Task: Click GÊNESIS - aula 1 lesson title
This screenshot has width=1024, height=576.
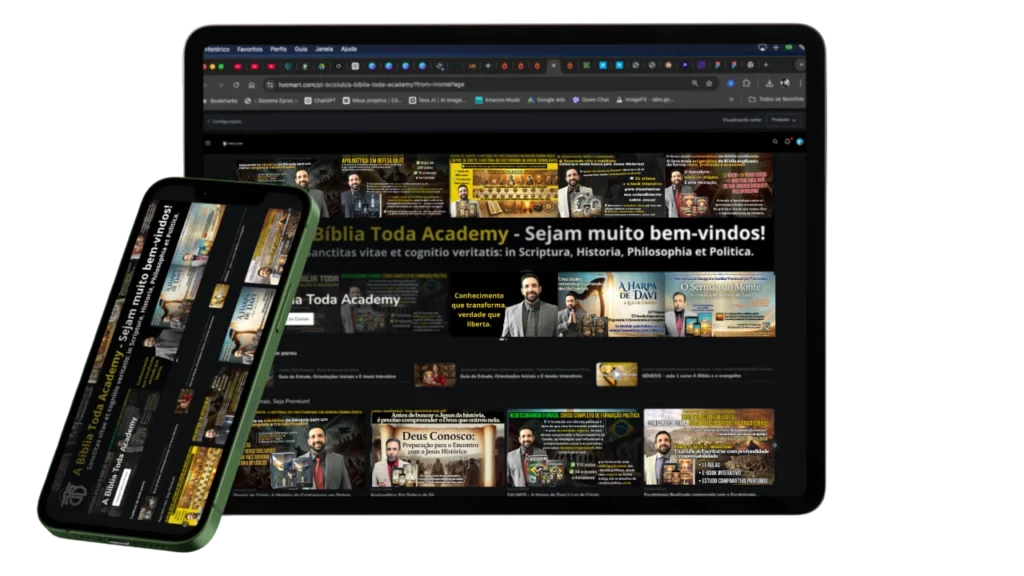Action: coord(692,376)
